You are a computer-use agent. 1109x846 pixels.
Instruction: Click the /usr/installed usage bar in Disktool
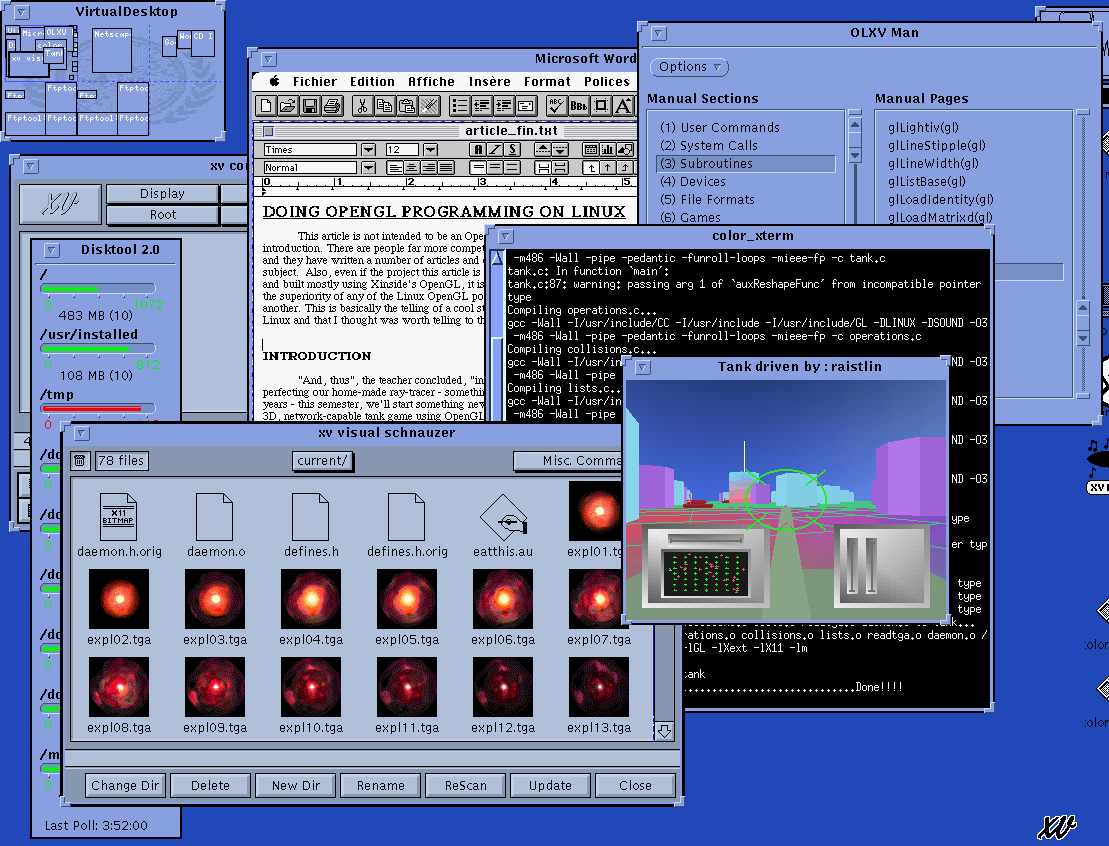coord(98,348)
